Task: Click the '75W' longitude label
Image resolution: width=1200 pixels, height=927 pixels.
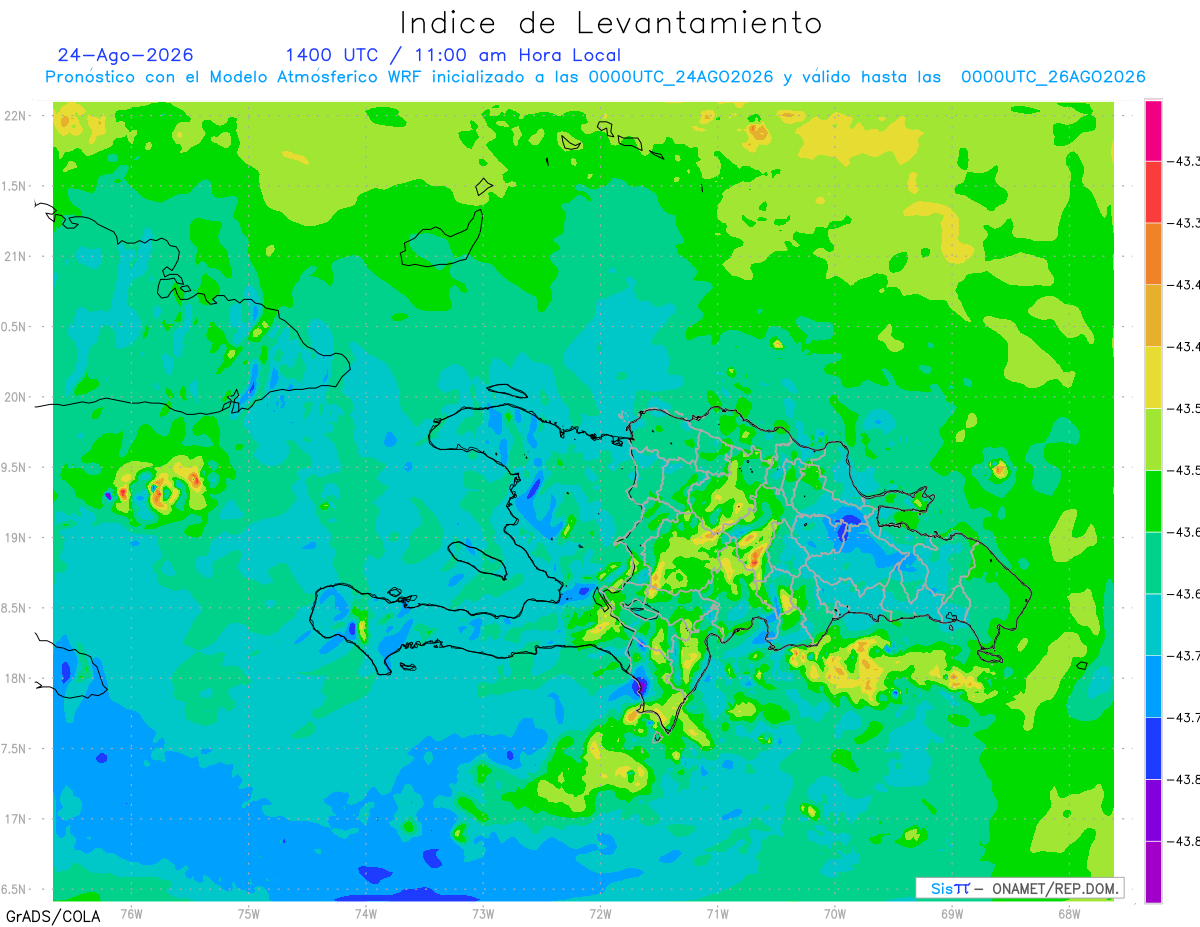Action: coord(249,913)
